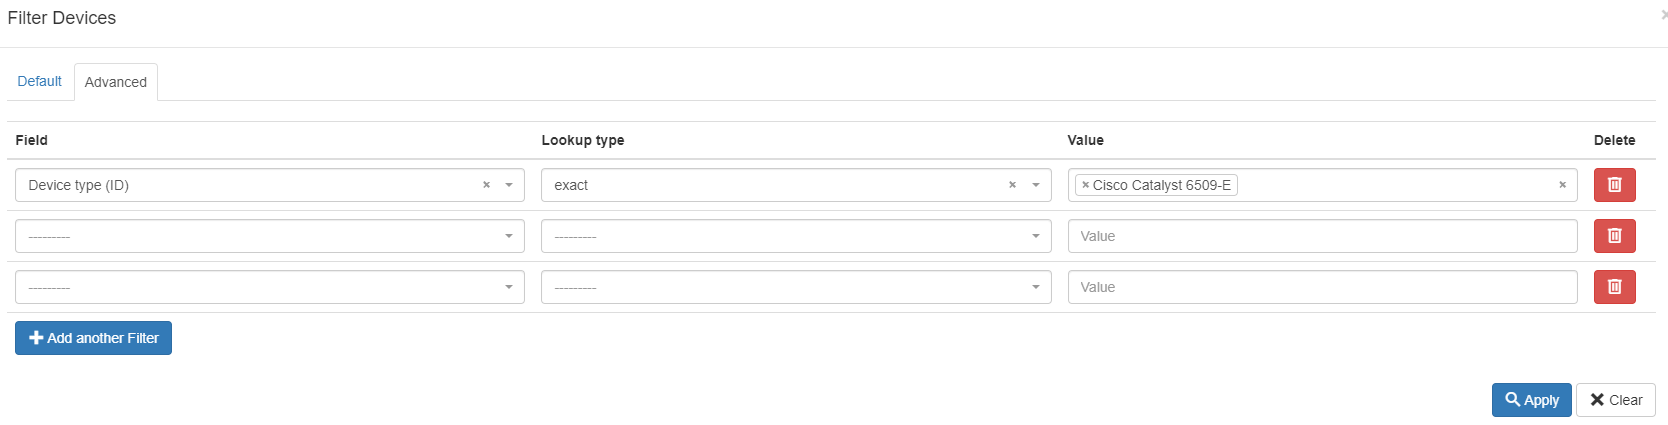This screenshot has height=425, width=1668.
Task: Click the trash icon in the second filter row
Action: pos(1614,236)
